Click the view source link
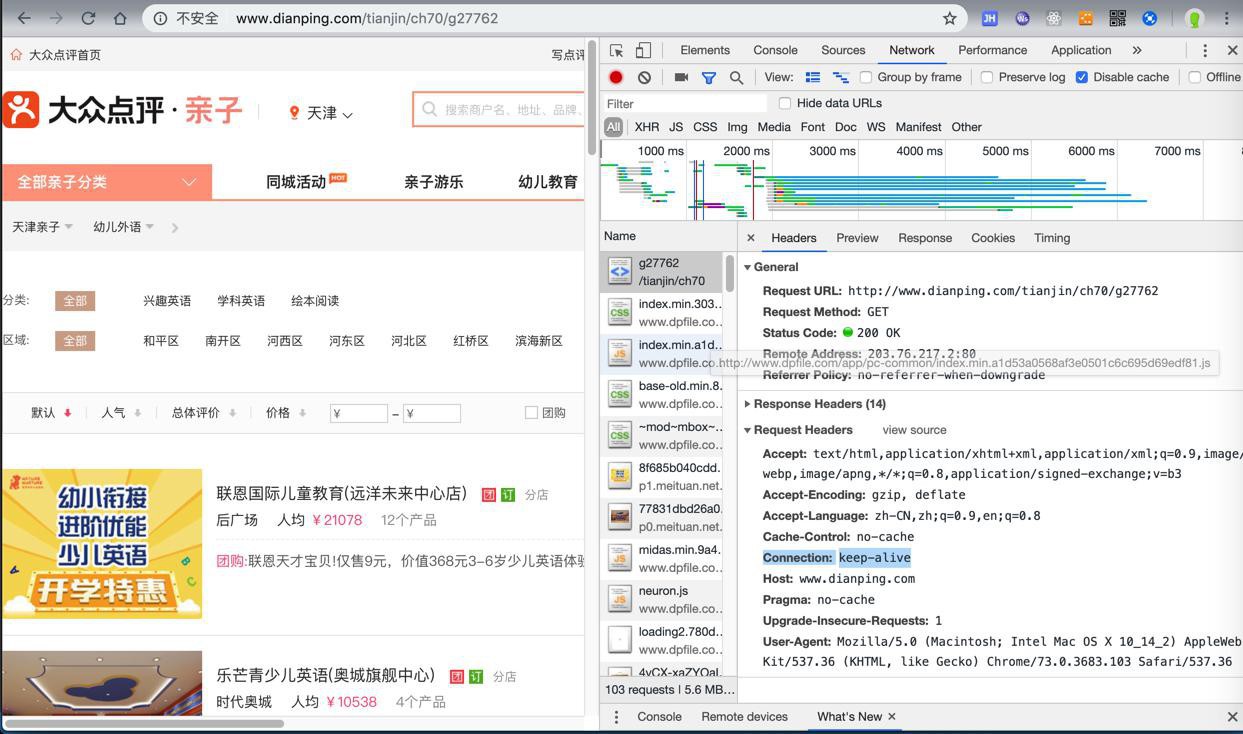The height and width of the screenshot is (734, 1243). pos(914,430)
